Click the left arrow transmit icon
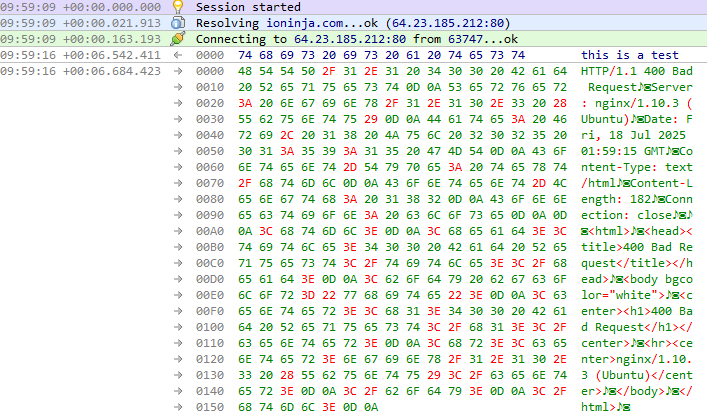The height and width of the screenshot is (414, 707). point(178,55)
